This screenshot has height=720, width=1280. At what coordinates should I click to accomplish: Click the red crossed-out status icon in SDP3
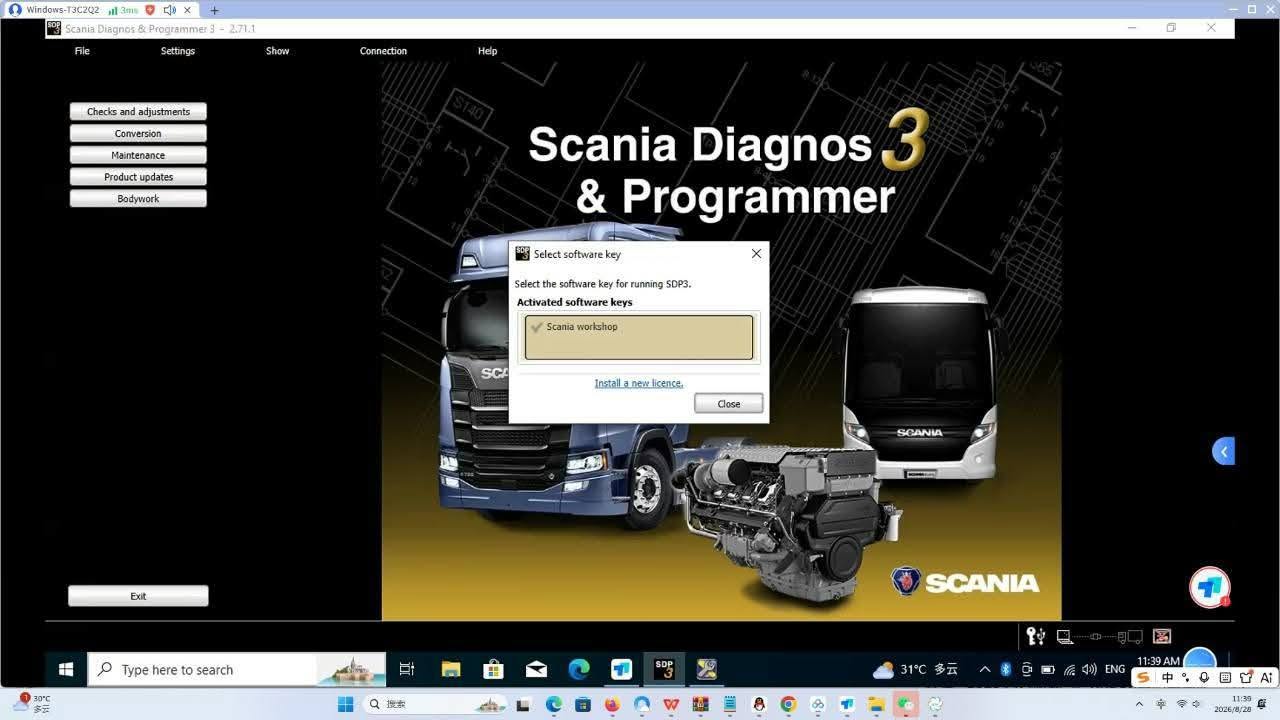[x=1162, y=636]
